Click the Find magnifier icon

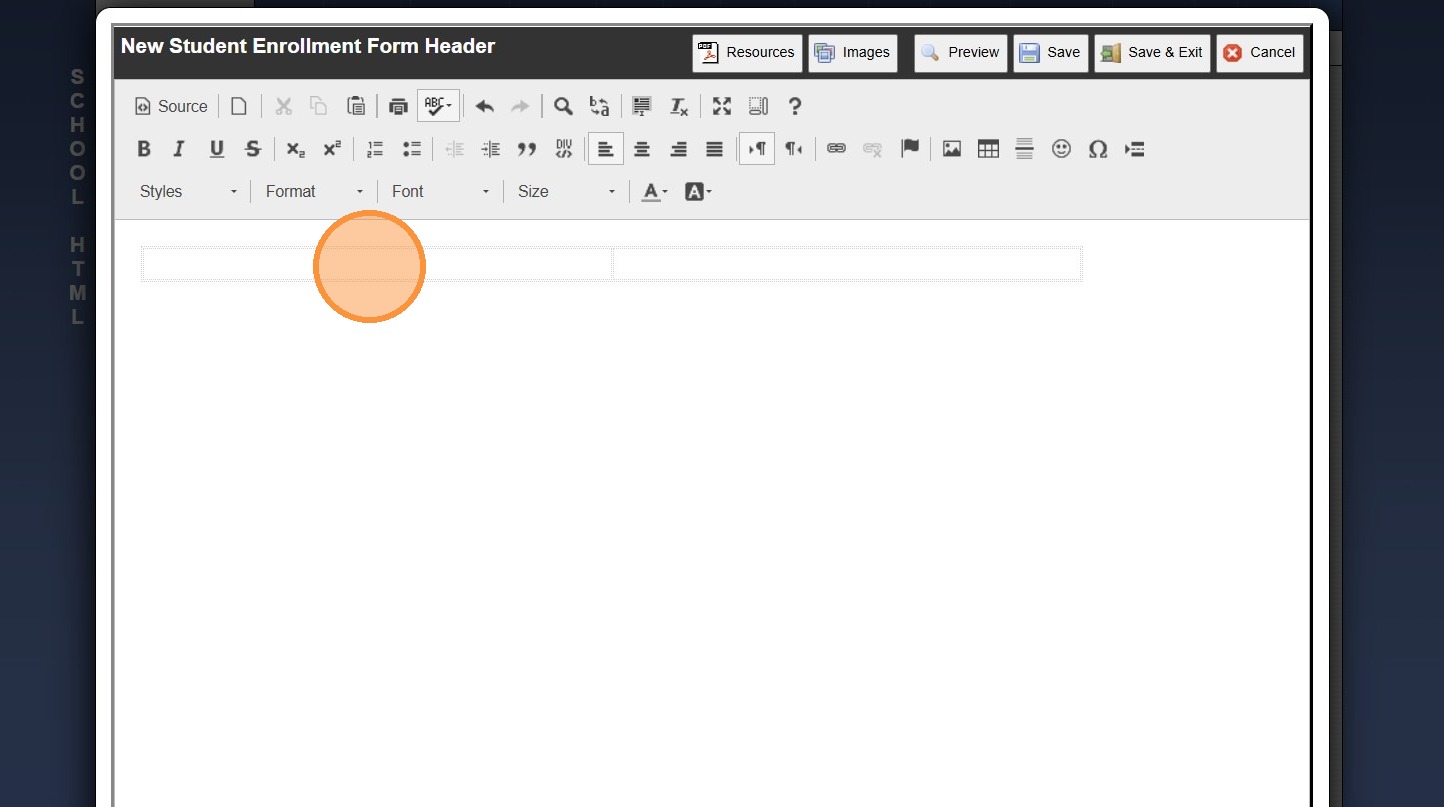563,106
